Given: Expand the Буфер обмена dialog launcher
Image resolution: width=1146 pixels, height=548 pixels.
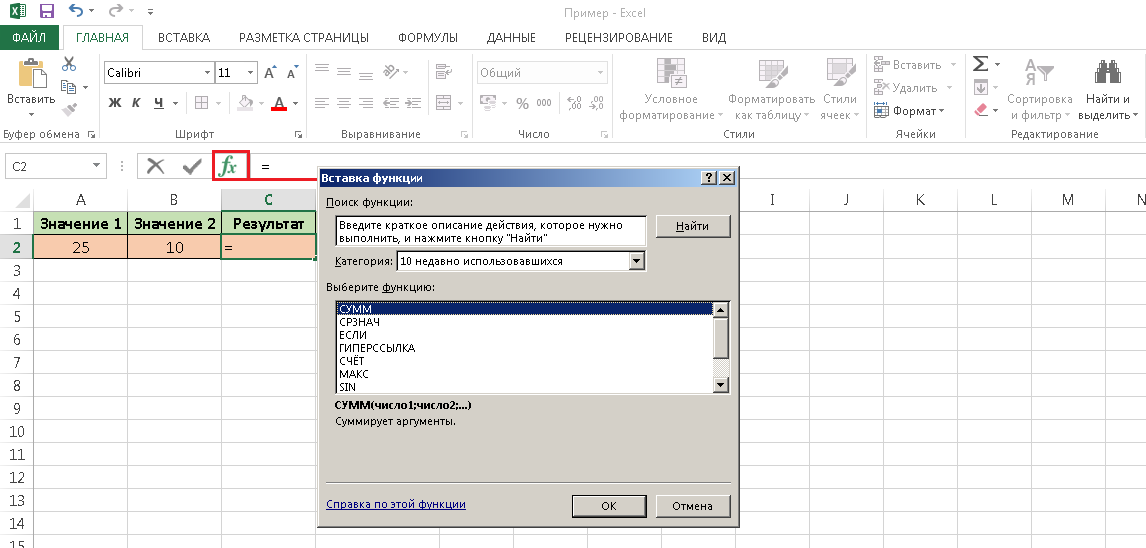Looking at the screenshot, I should (91, 135).
